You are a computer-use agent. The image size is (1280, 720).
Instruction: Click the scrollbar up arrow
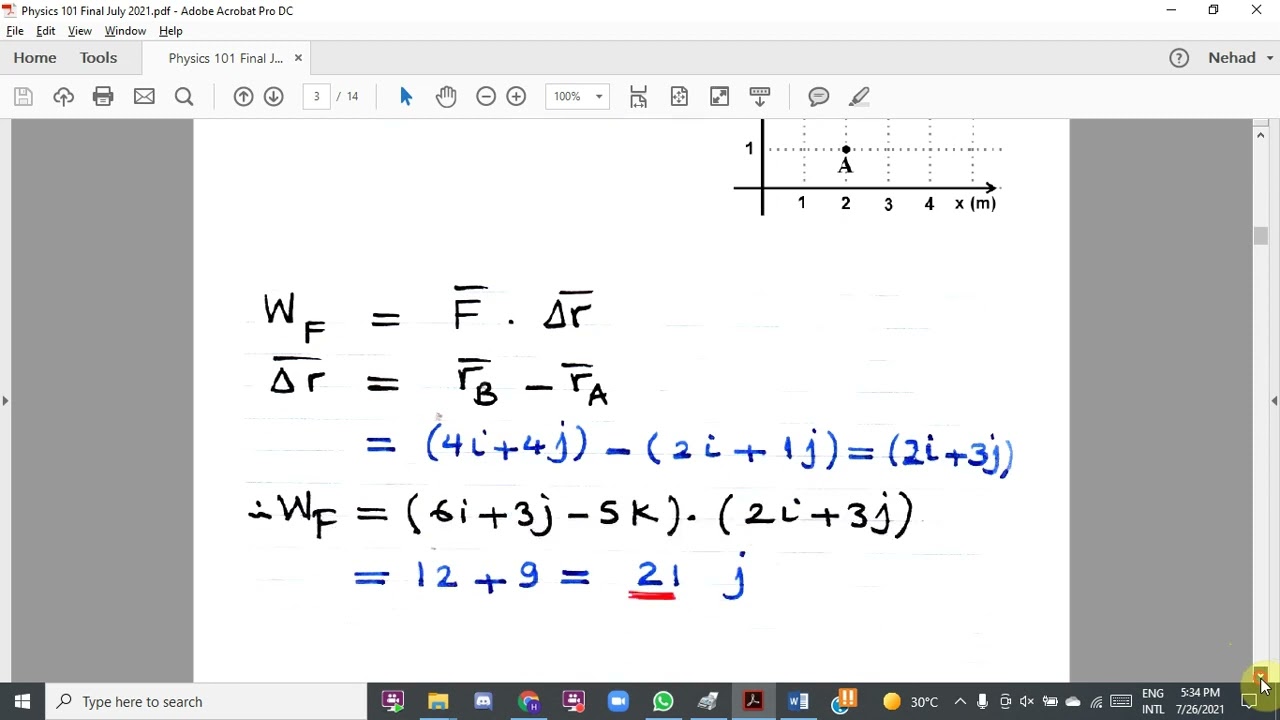click(x=1260, y=133)
